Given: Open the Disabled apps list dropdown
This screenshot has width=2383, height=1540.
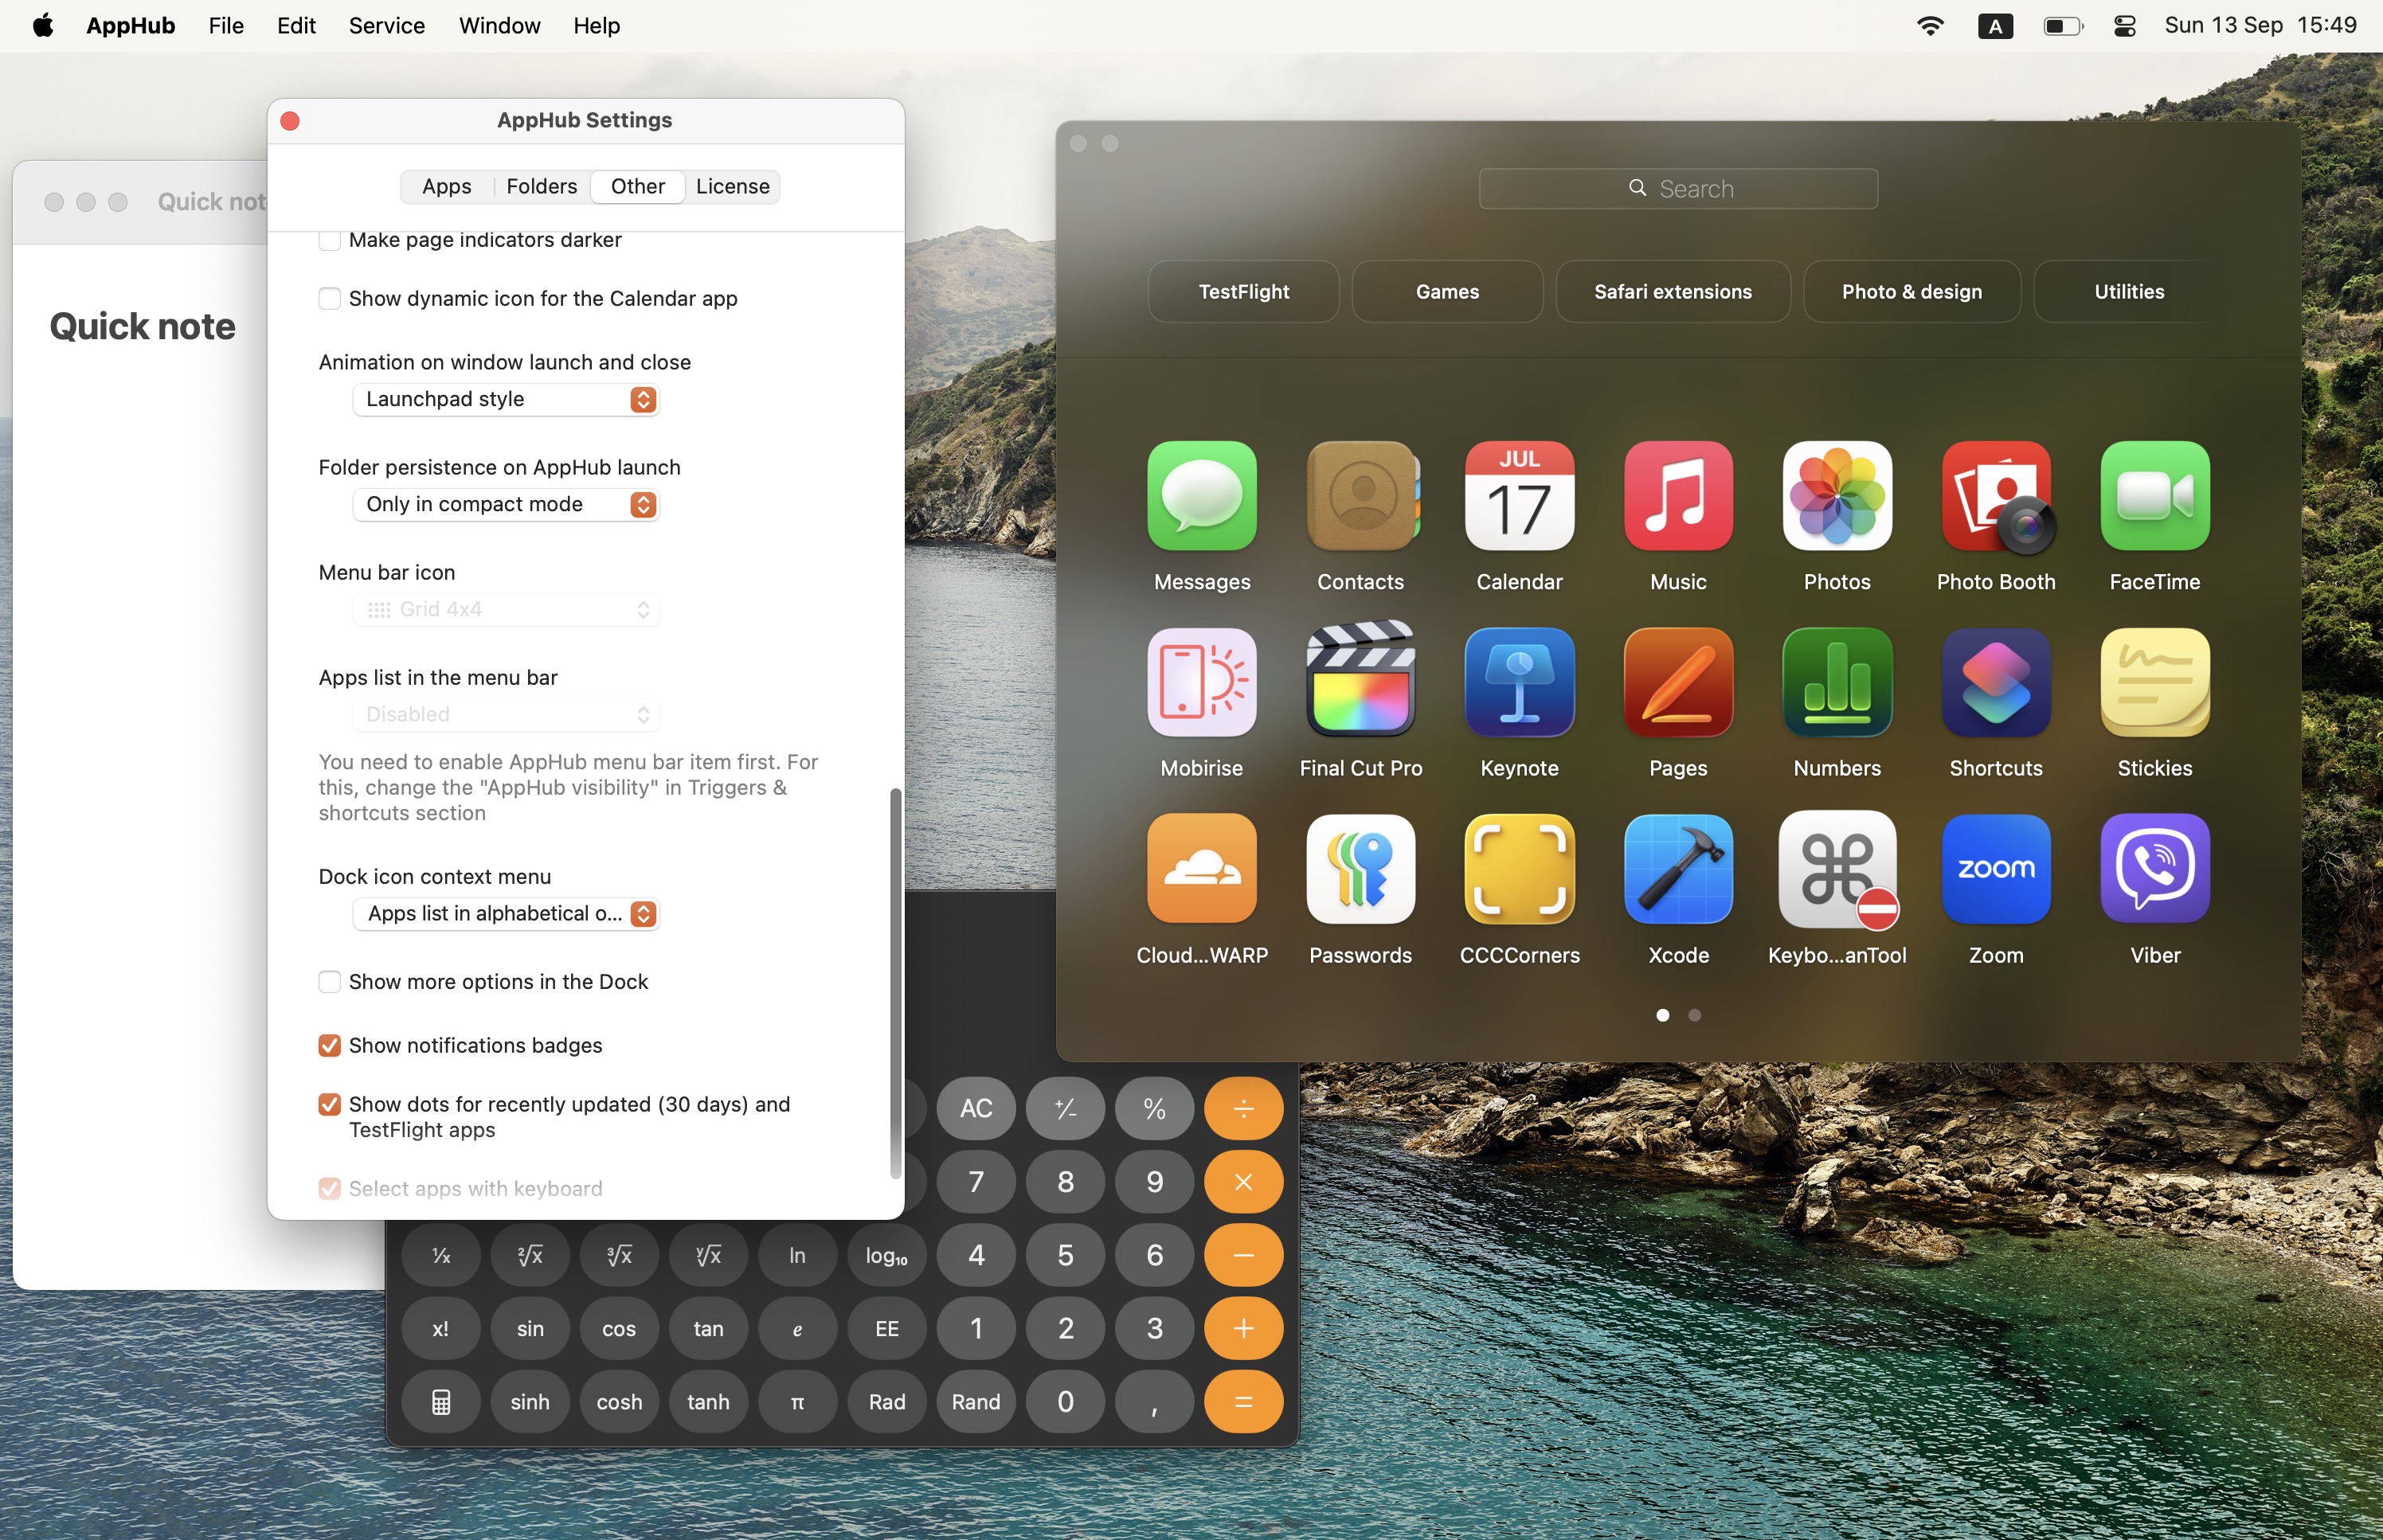Looking at the screenshot, I should [506, 715].
